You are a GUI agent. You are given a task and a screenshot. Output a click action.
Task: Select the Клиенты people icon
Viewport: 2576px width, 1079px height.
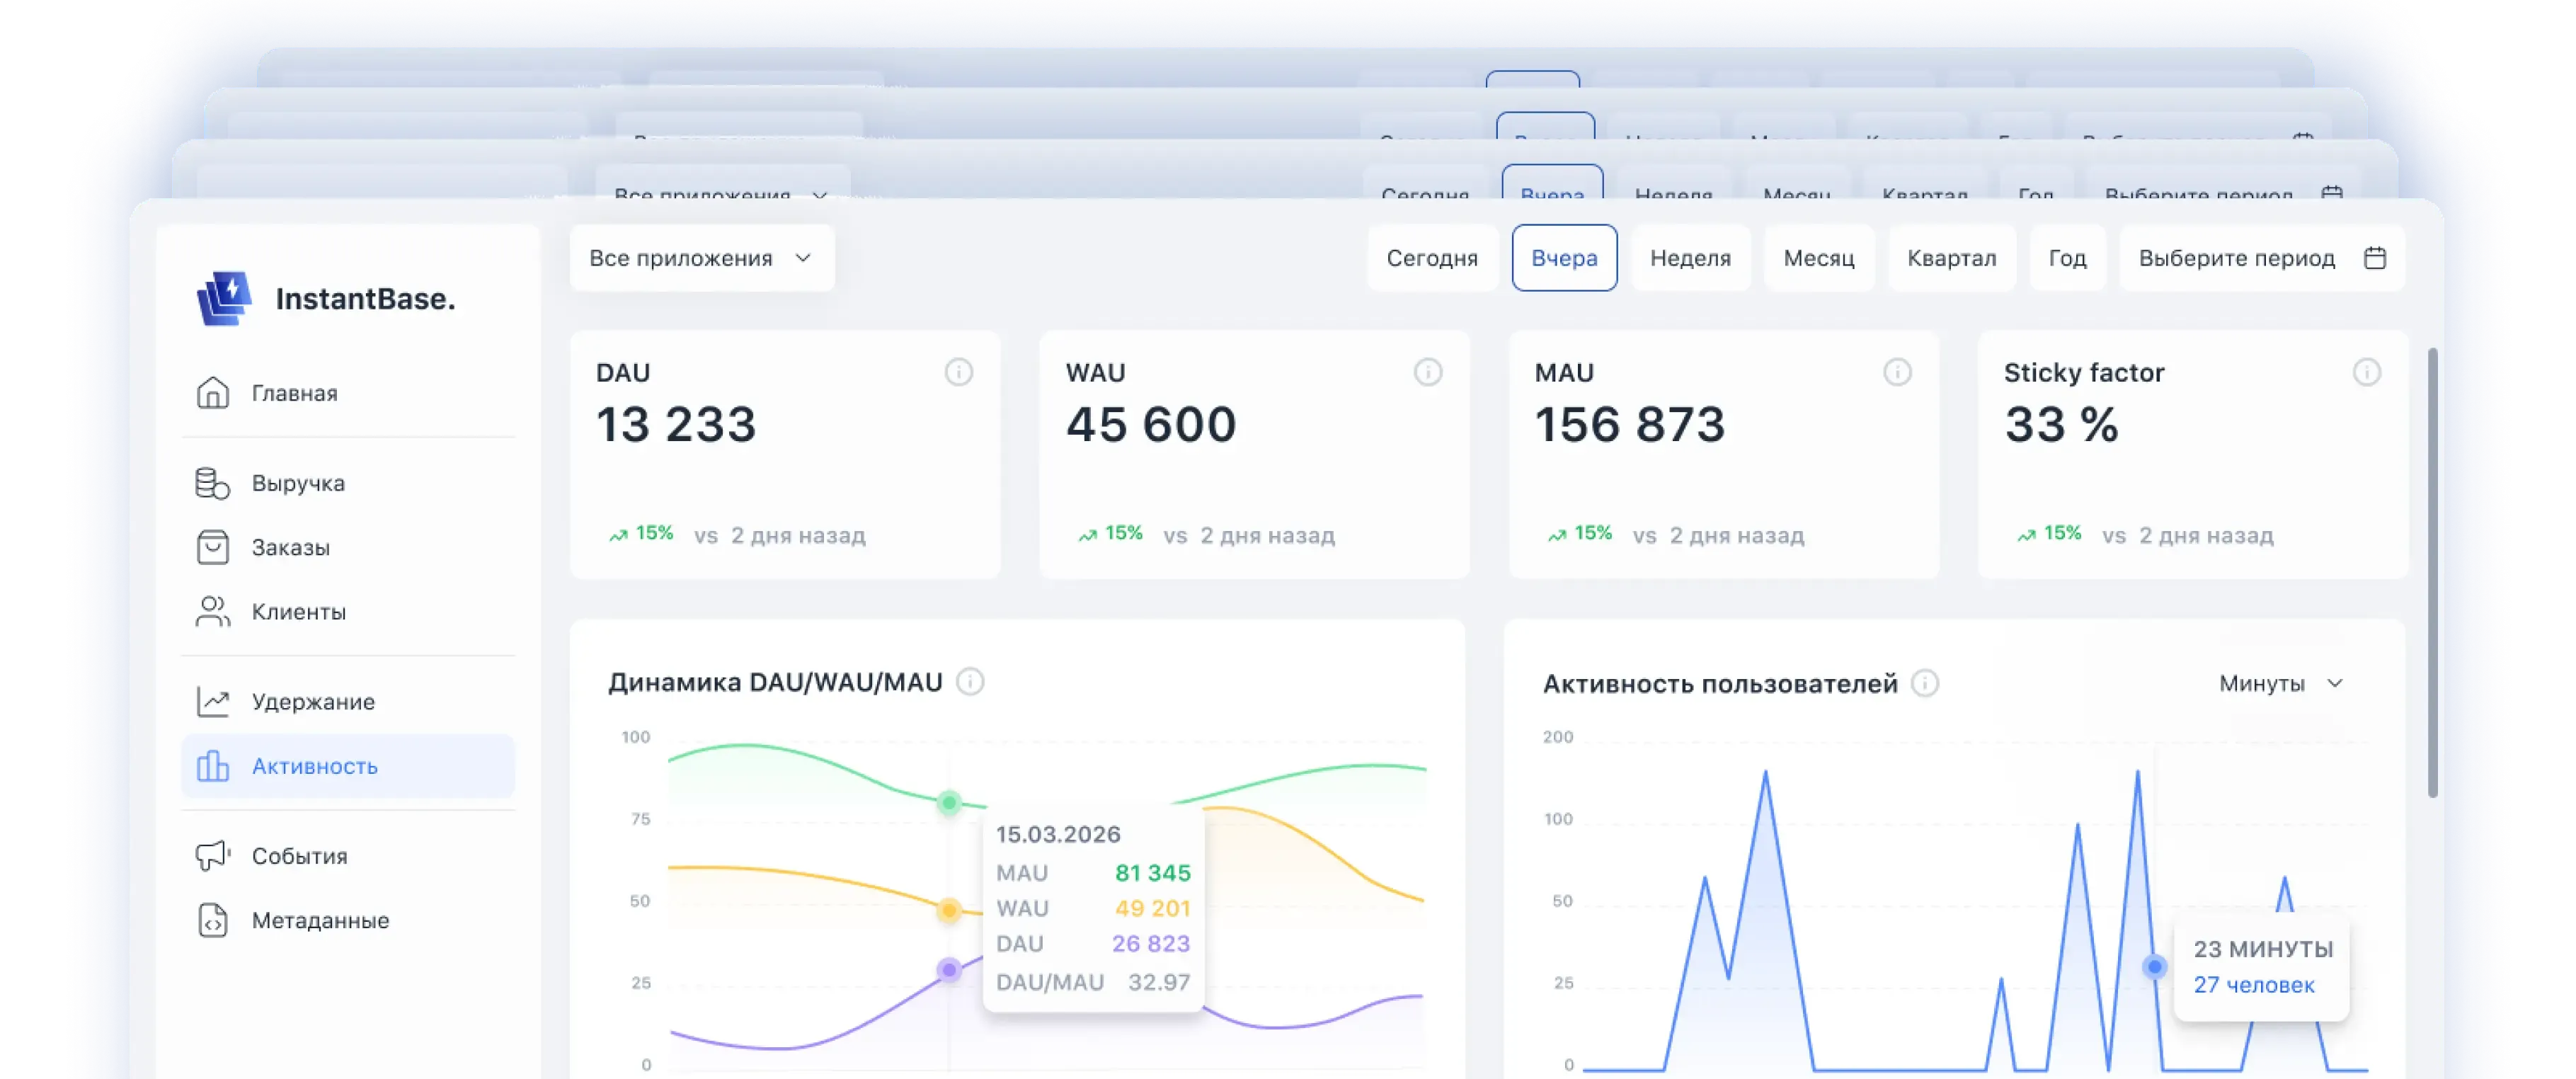tap(212, 611)
